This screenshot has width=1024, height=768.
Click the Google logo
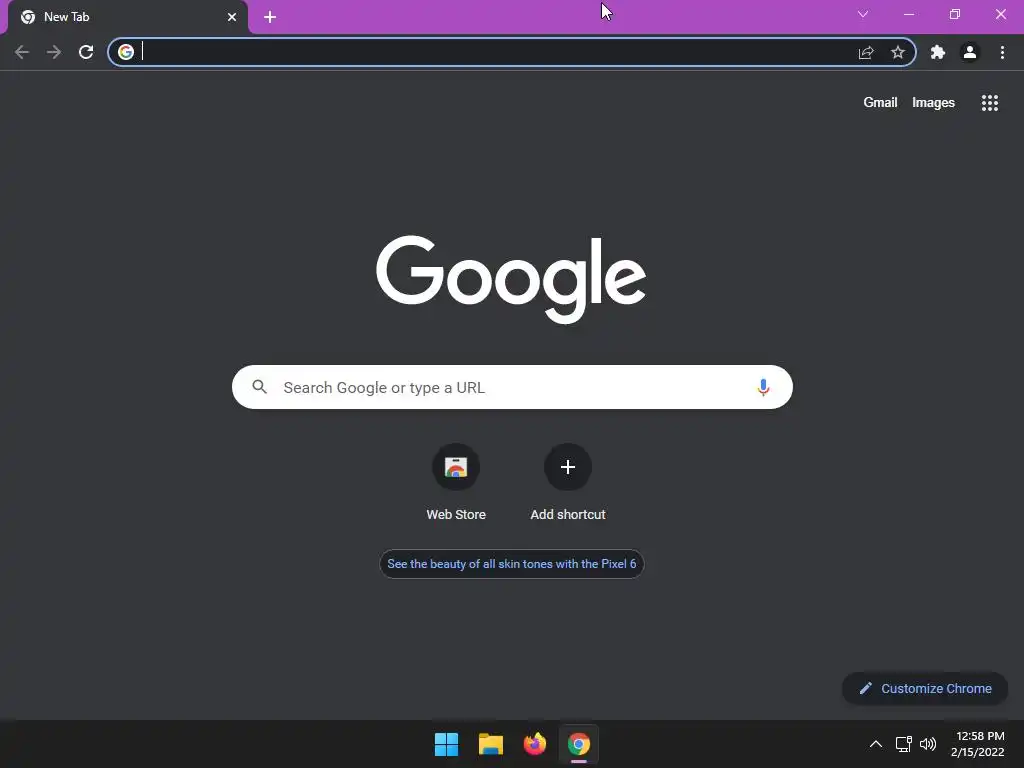511,279
